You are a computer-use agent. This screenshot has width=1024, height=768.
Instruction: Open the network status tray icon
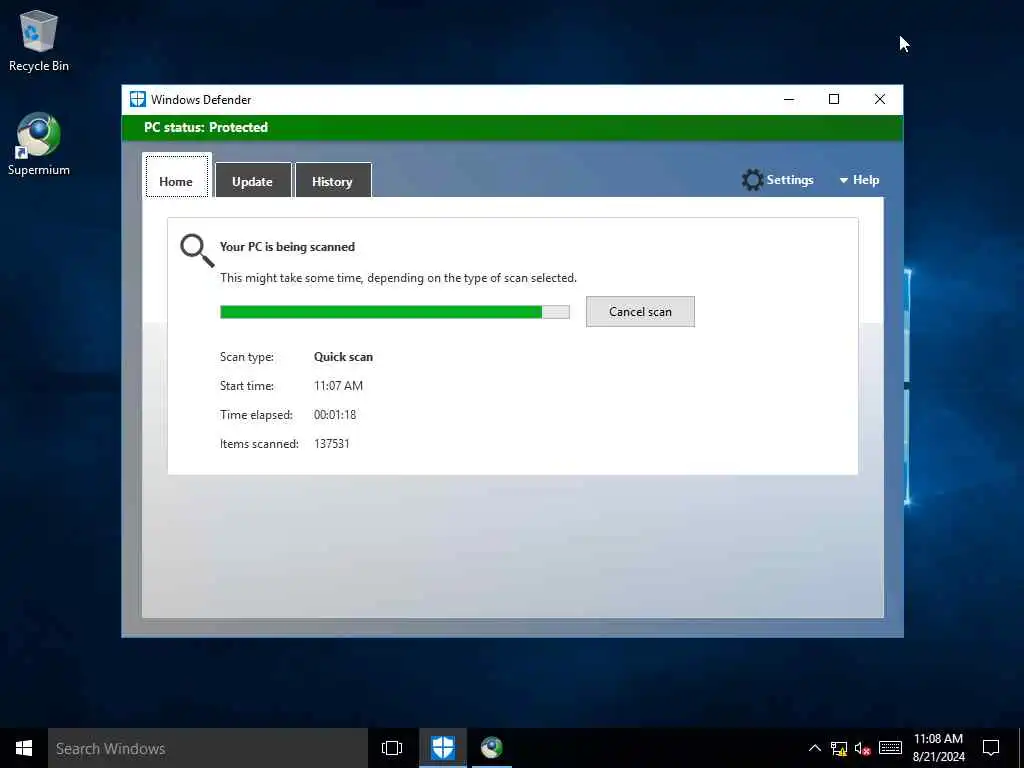[x=839, y=748]
